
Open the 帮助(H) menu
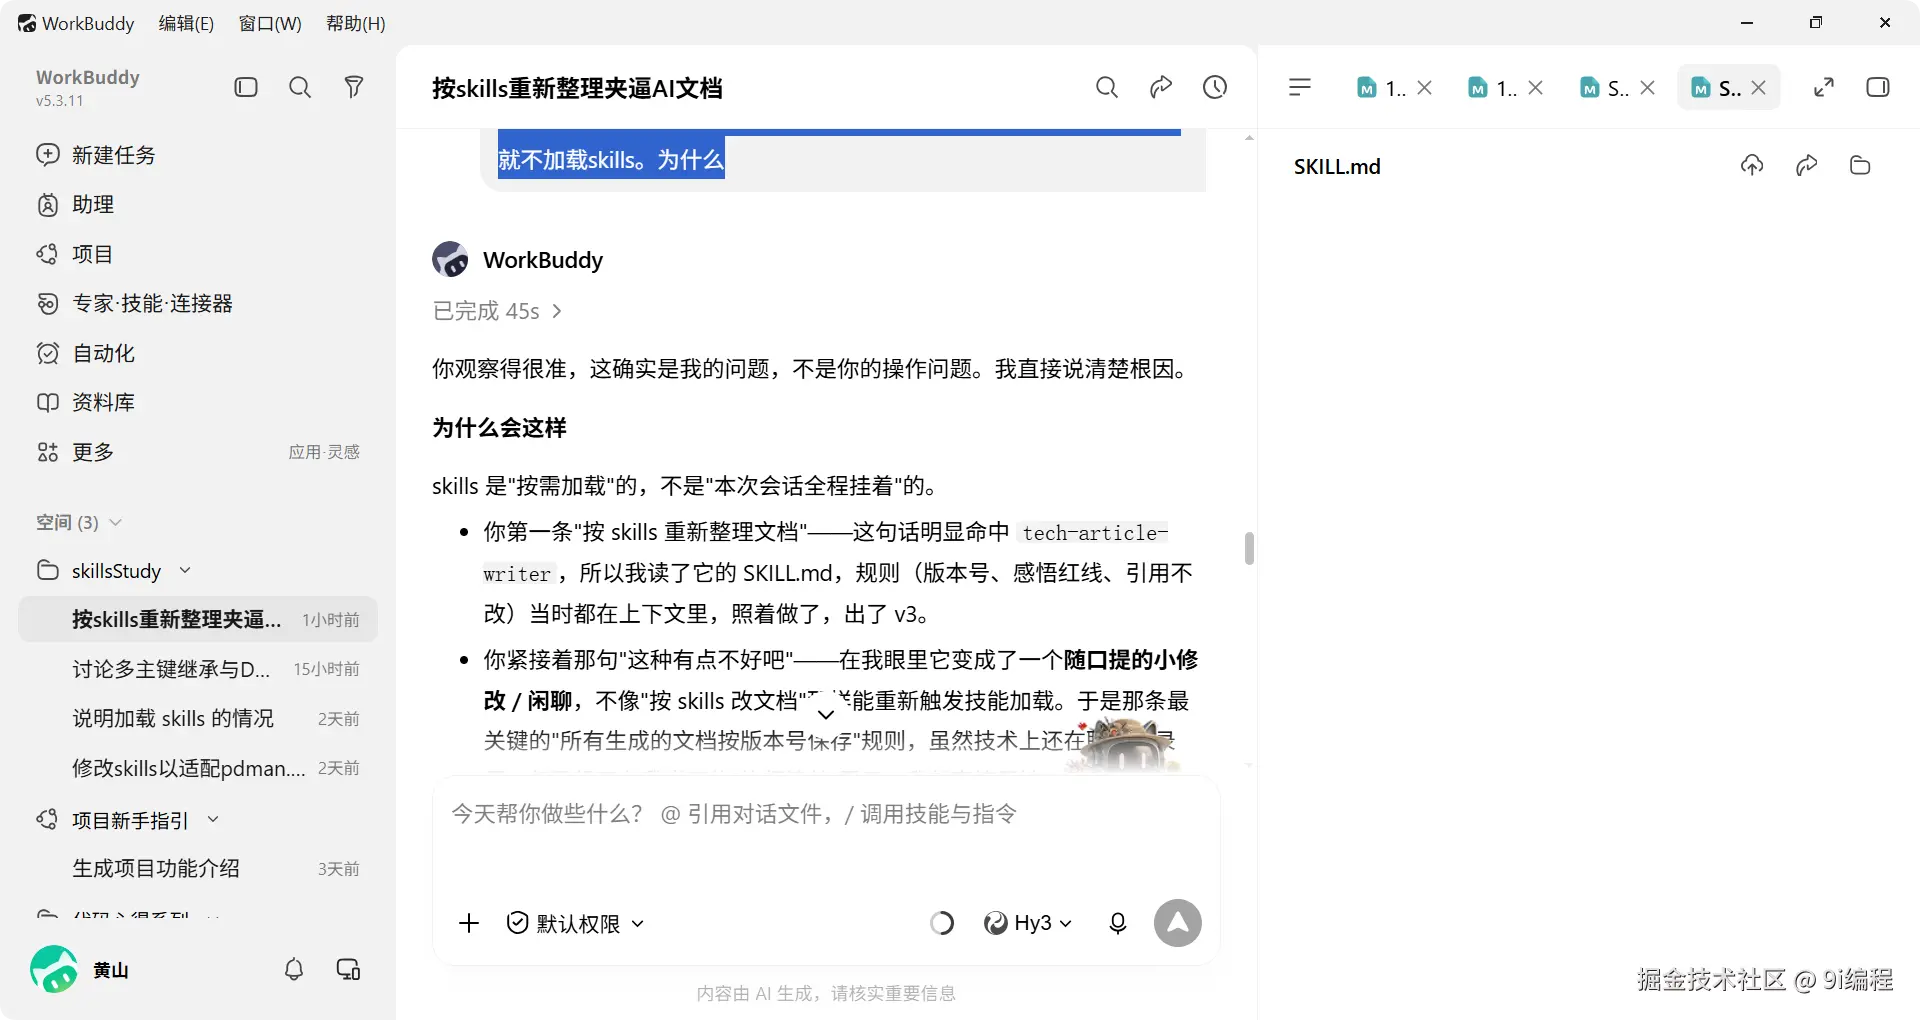click(x=356, y=23)
